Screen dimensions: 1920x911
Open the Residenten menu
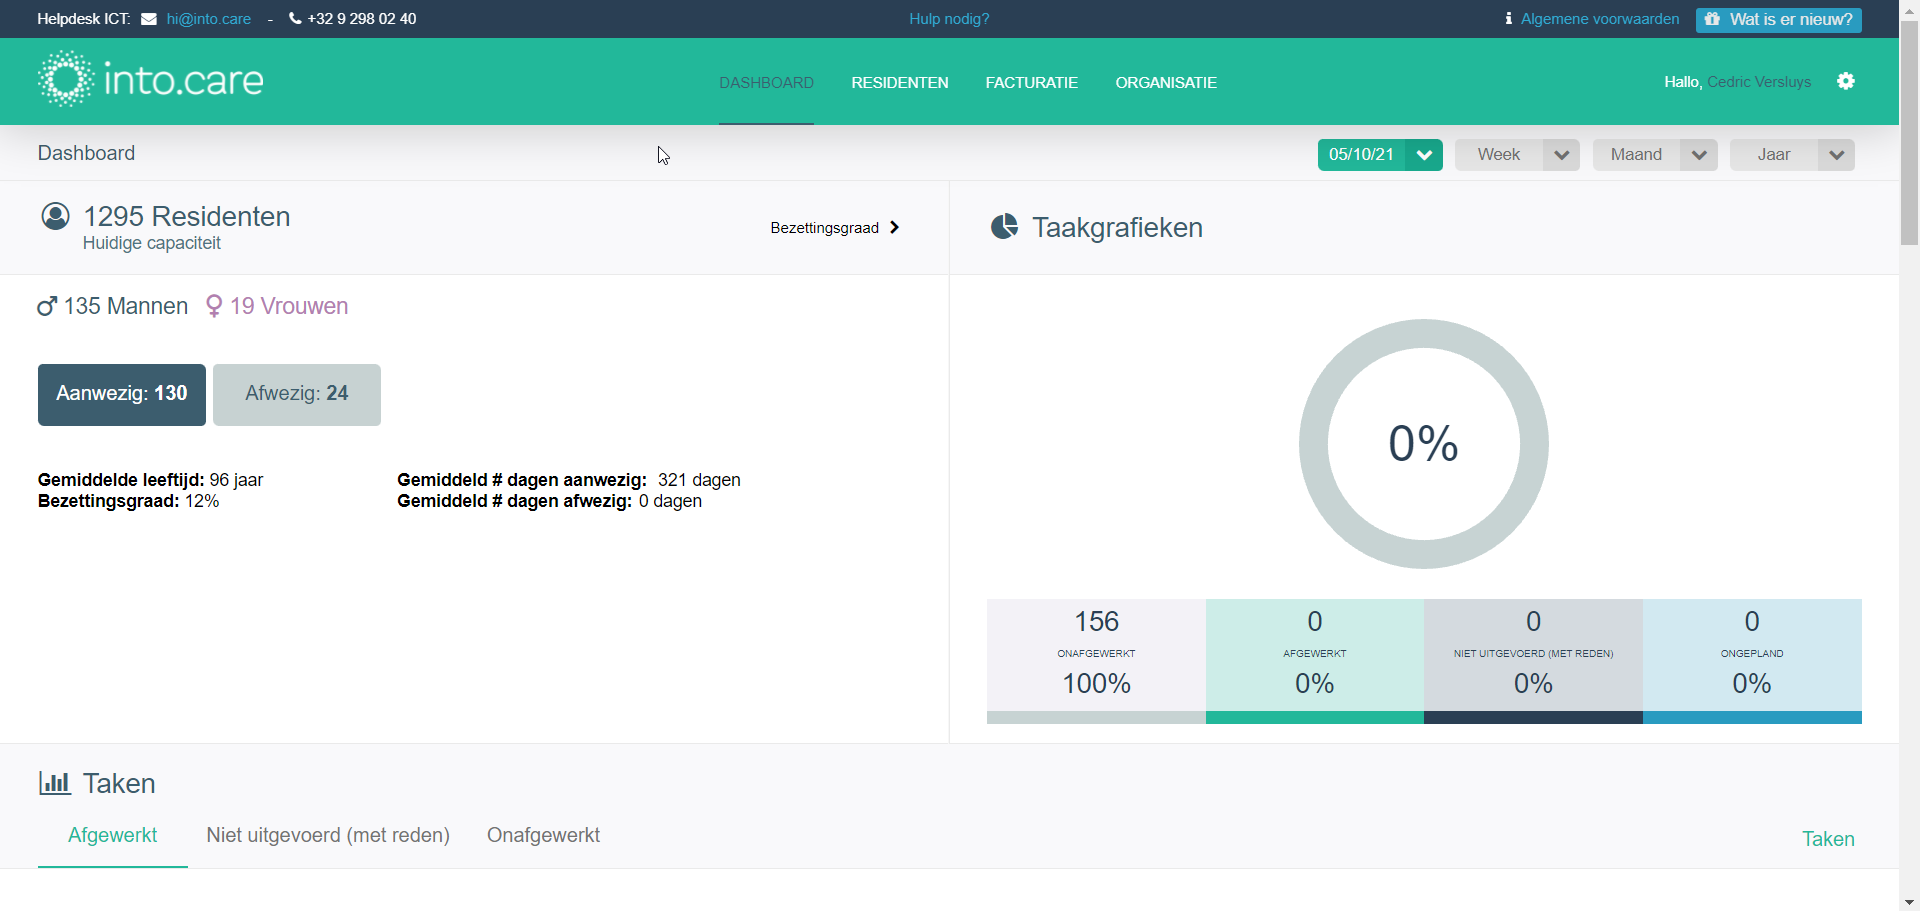point(900,83)
